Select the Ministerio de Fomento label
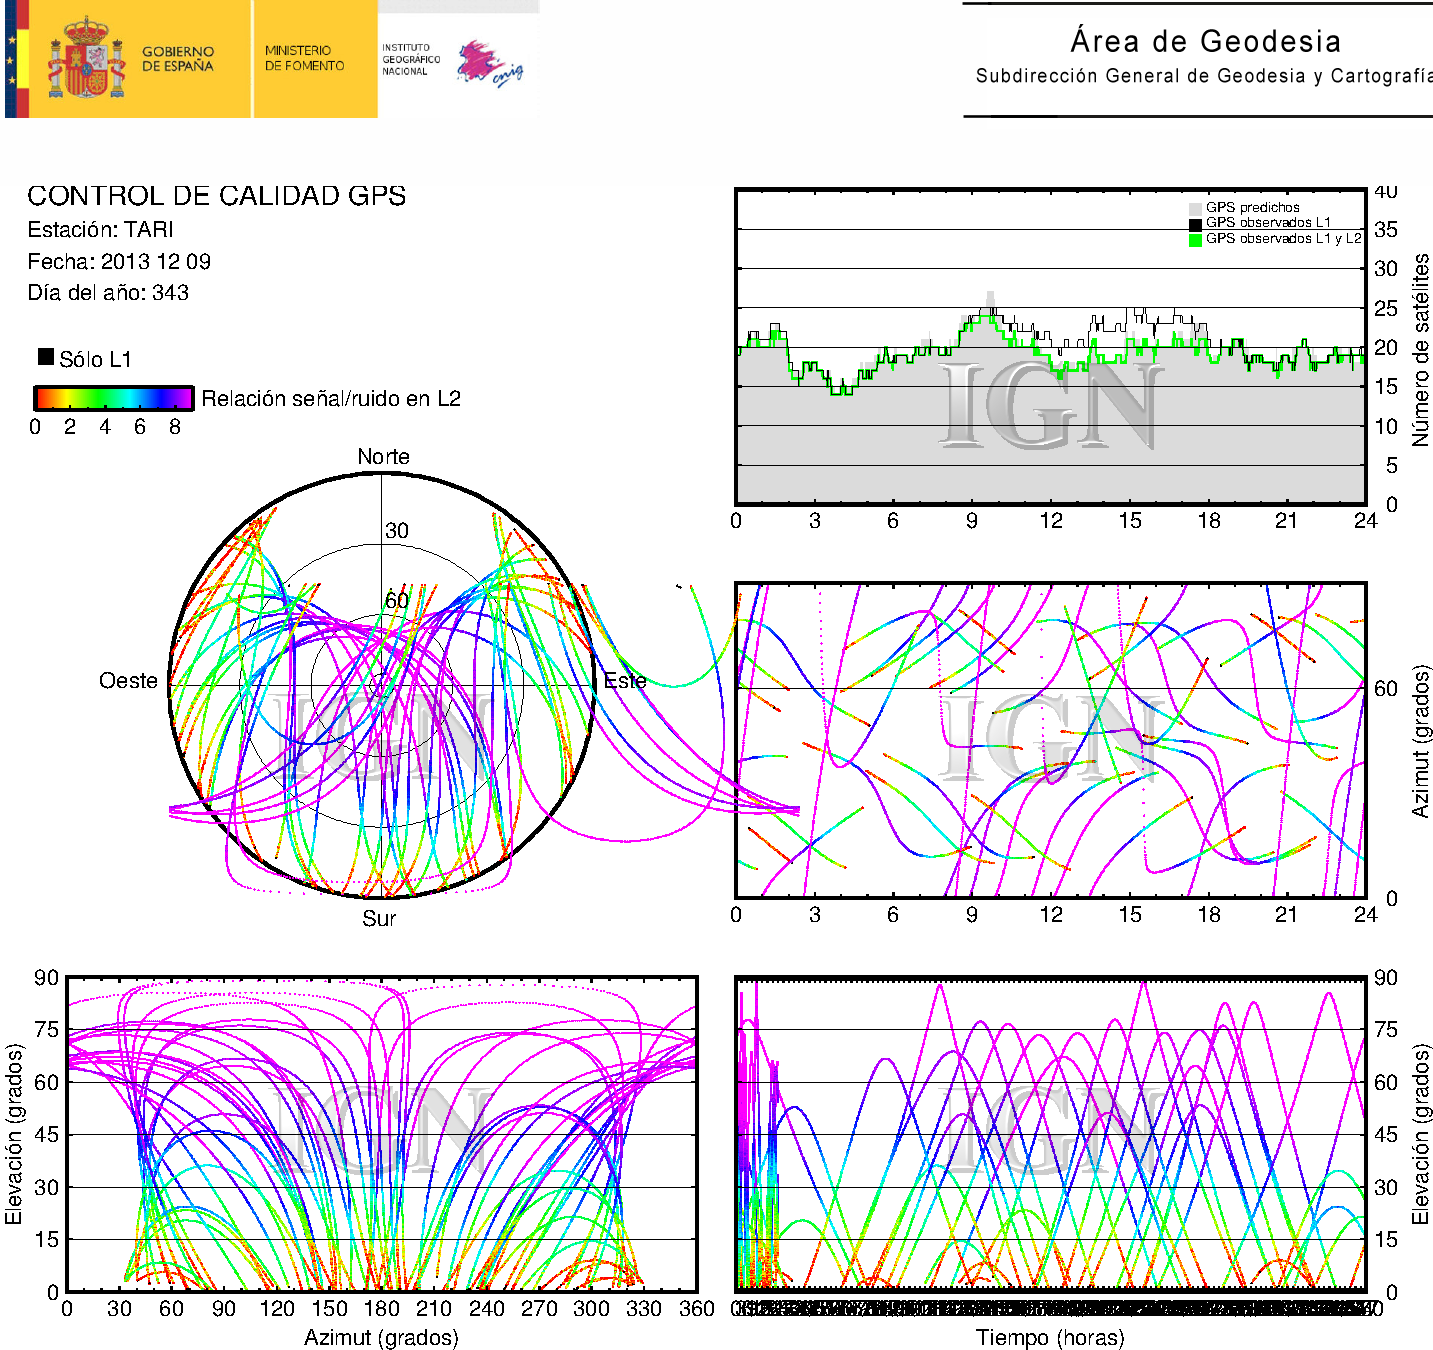This screenshot has height=1350, width=1433. point(304,58)
